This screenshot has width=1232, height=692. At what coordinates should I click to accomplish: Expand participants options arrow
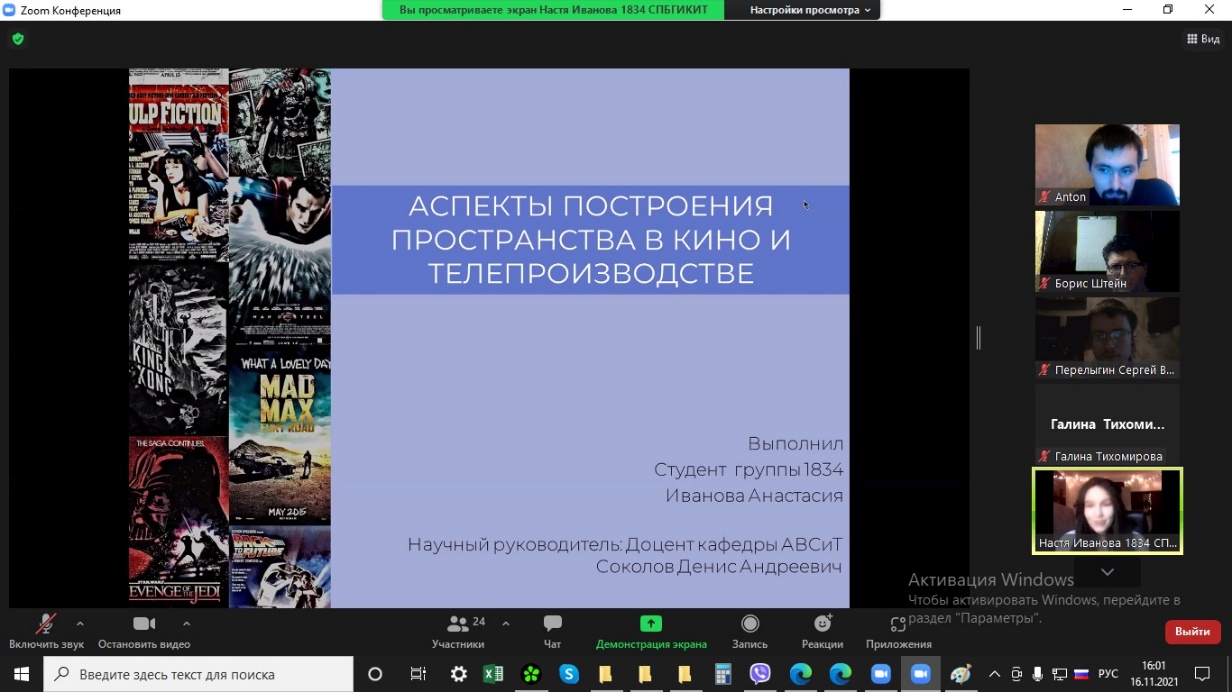tap(505, 623)
